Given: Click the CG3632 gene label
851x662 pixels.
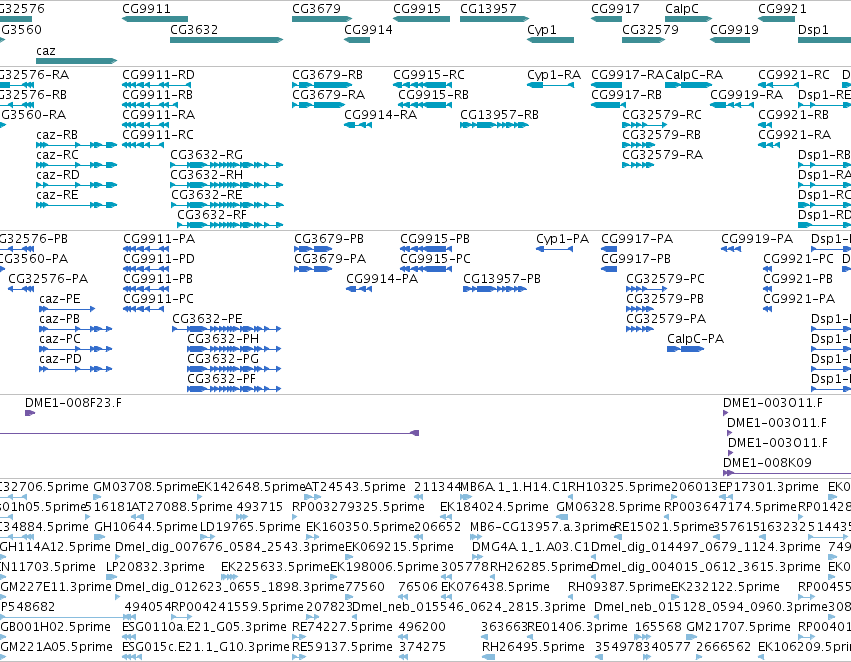Looking at the screenshot, I should 194,30.
